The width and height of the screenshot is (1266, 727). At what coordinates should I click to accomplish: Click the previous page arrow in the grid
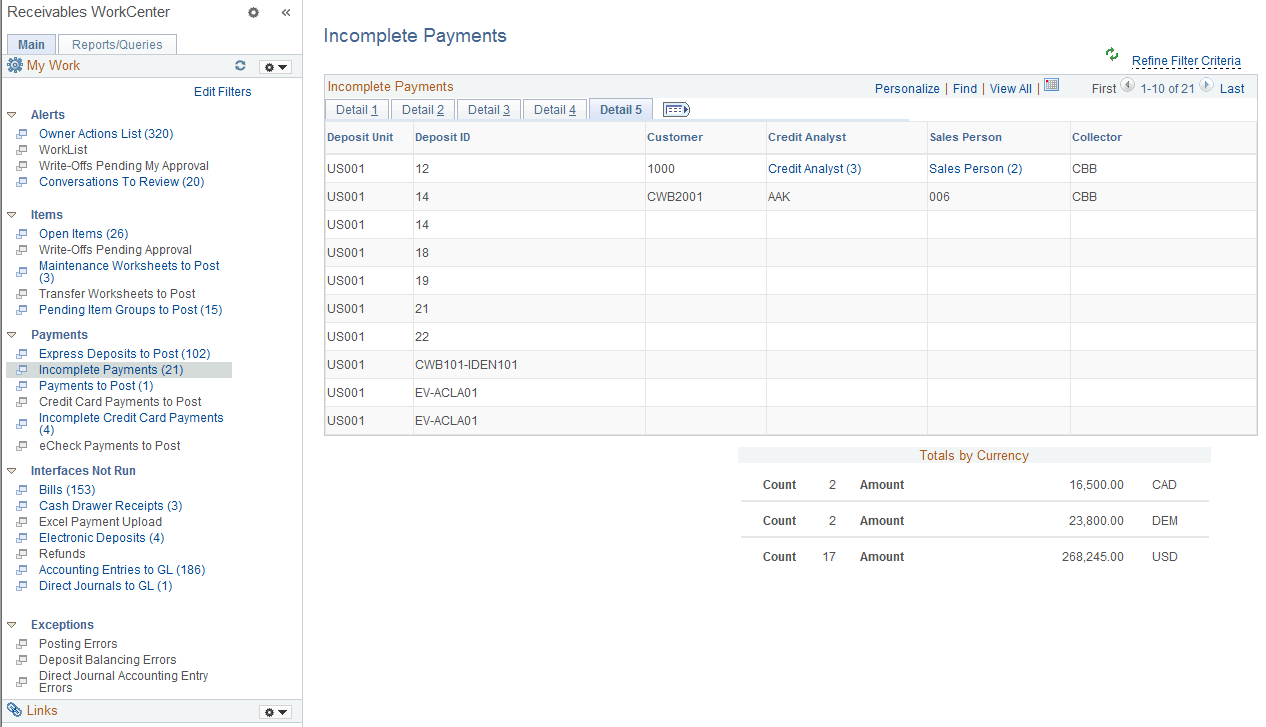pyautogui.click(x=1128, y=88)
